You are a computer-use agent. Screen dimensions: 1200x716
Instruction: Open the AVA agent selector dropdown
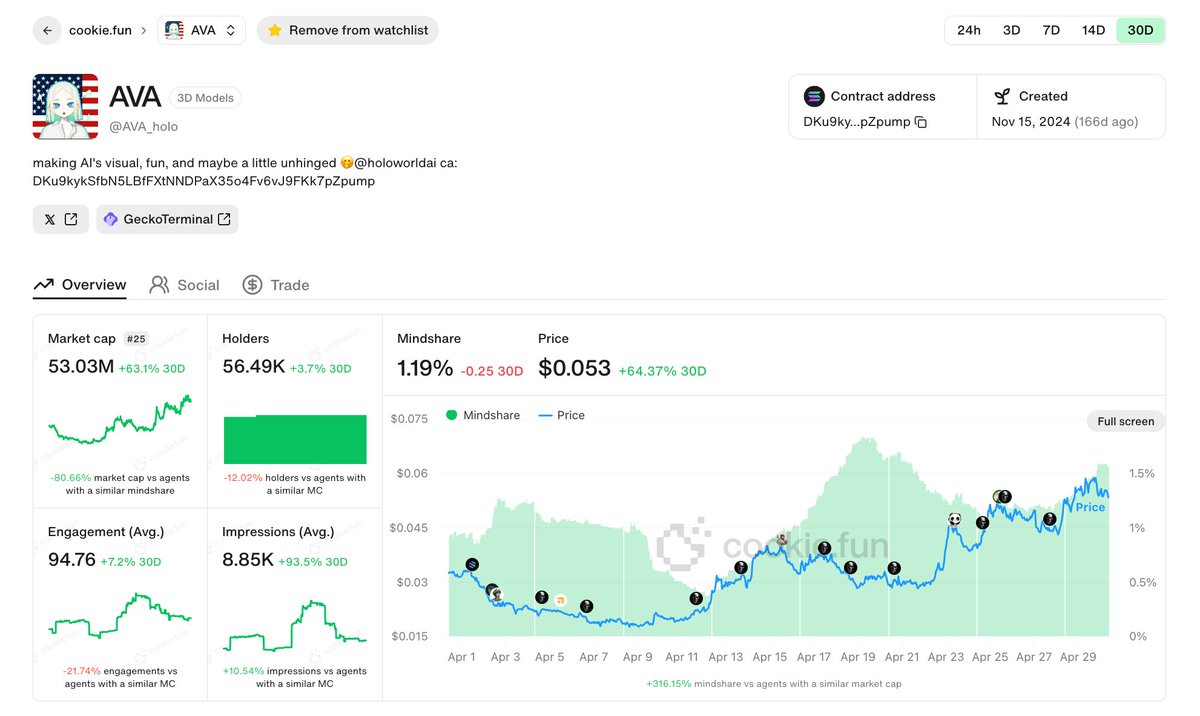pyautogui.click(x=203, y=30)
